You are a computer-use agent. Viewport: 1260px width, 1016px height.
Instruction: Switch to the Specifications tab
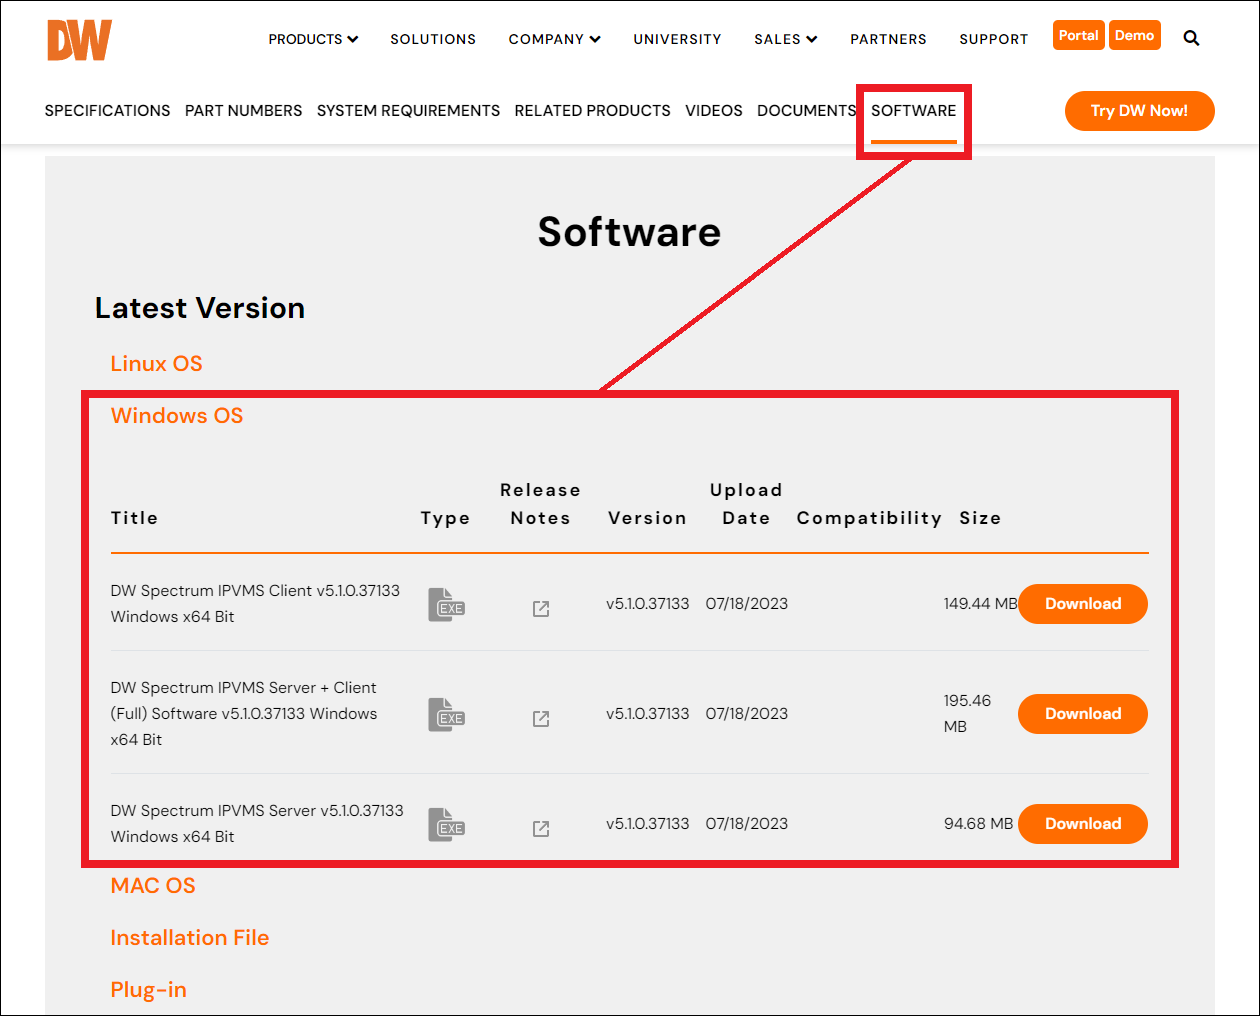click(107, 111)
